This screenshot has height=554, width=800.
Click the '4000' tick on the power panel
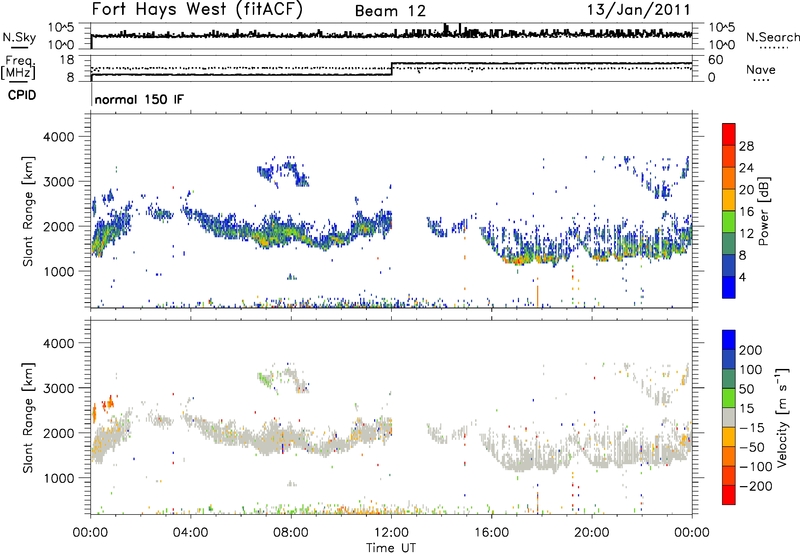coord(58,137)
